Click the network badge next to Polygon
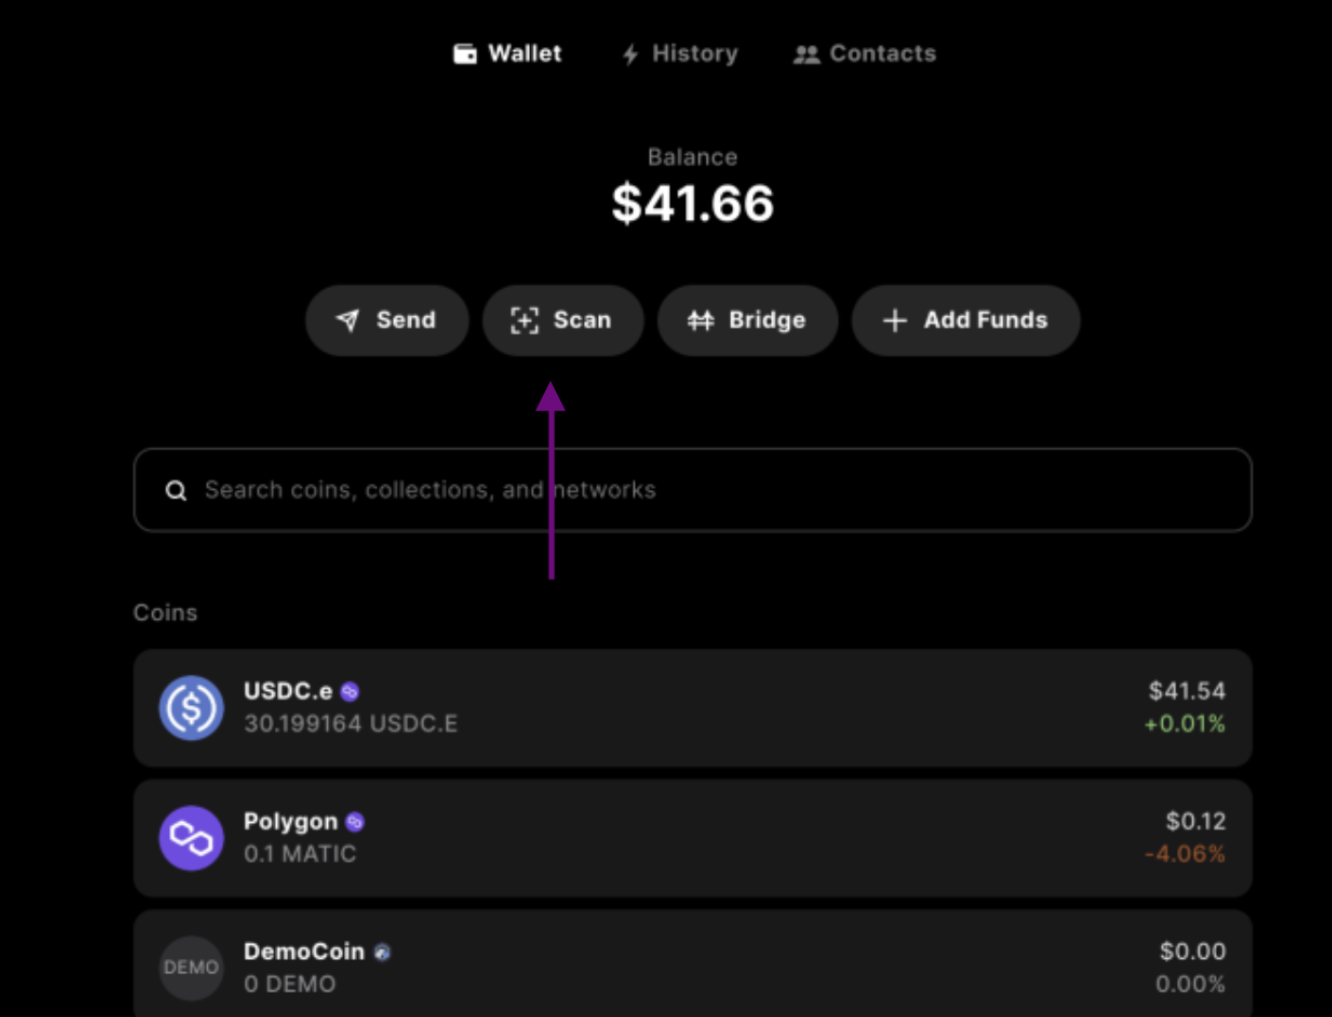 354,821
